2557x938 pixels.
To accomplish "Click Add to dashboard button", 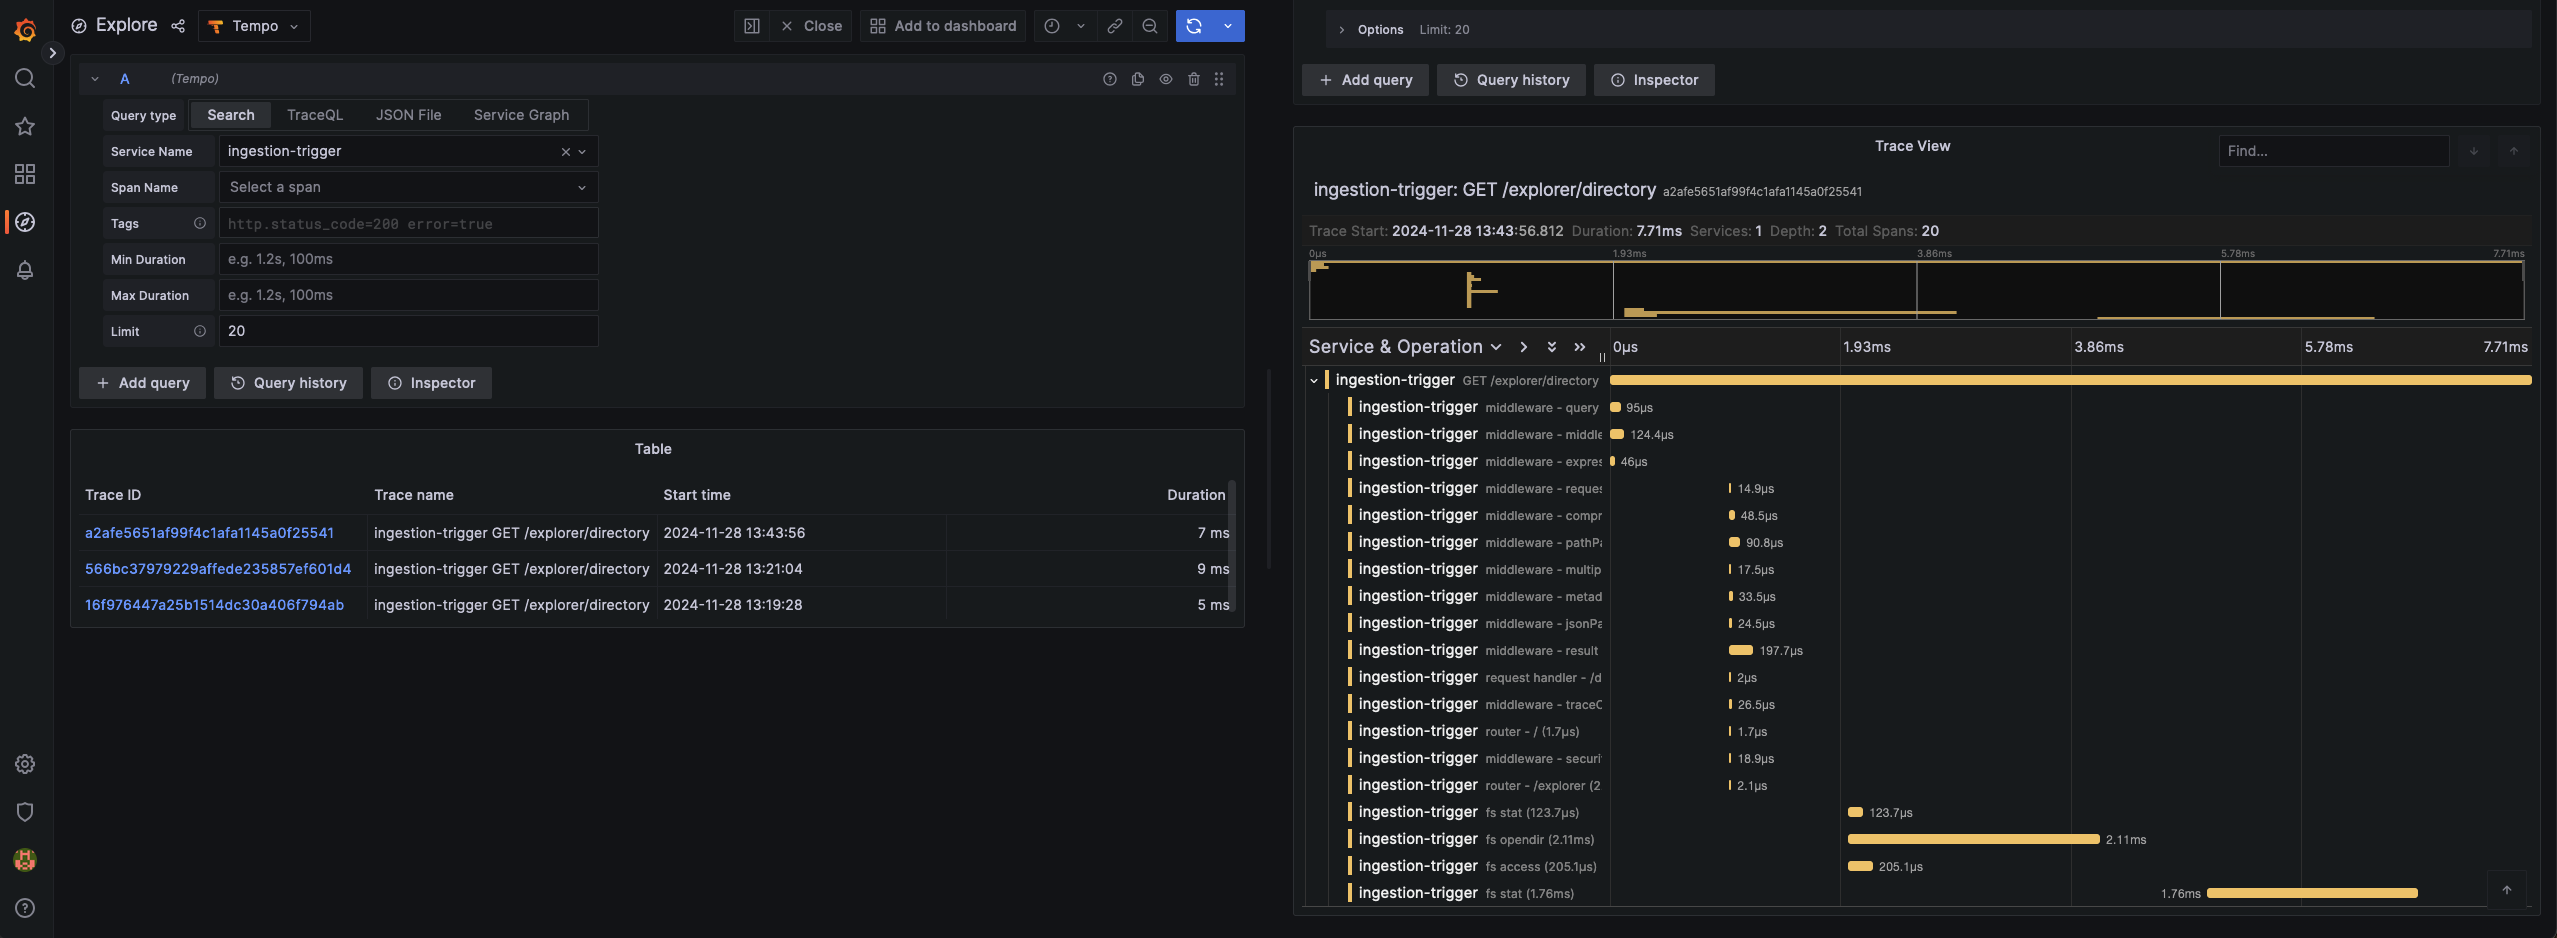I will [x=943, y=26].
